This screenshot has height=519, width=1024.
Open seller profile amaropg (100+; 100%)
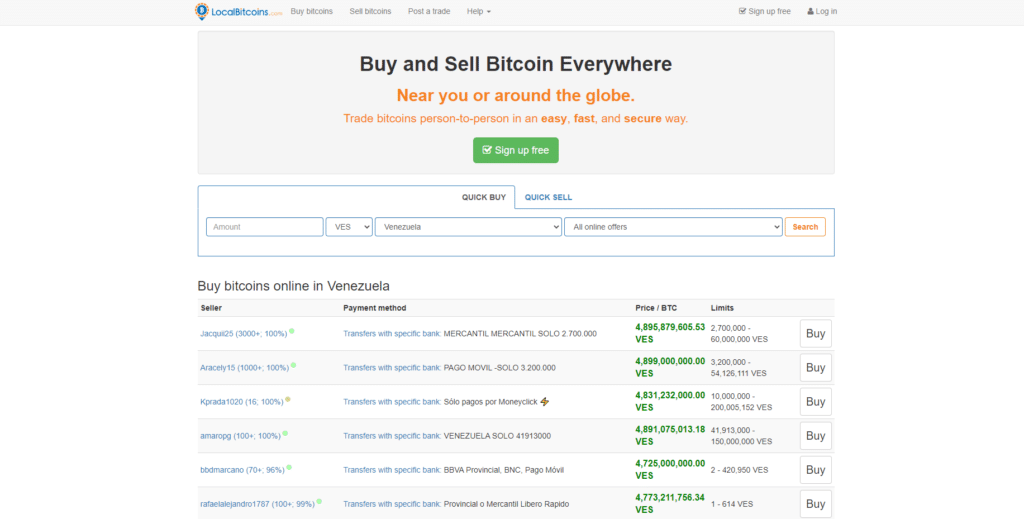click(240, 435)
